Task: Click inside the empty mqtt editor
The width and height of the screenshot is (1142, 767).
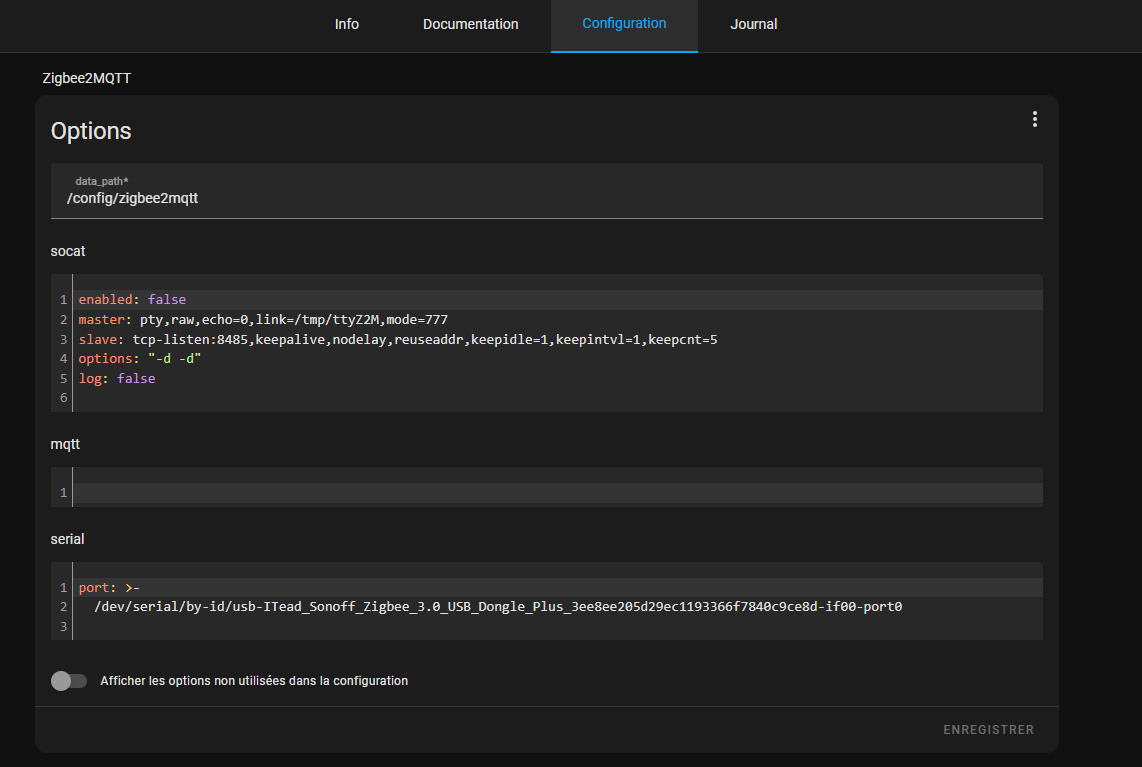Action: 400,491
